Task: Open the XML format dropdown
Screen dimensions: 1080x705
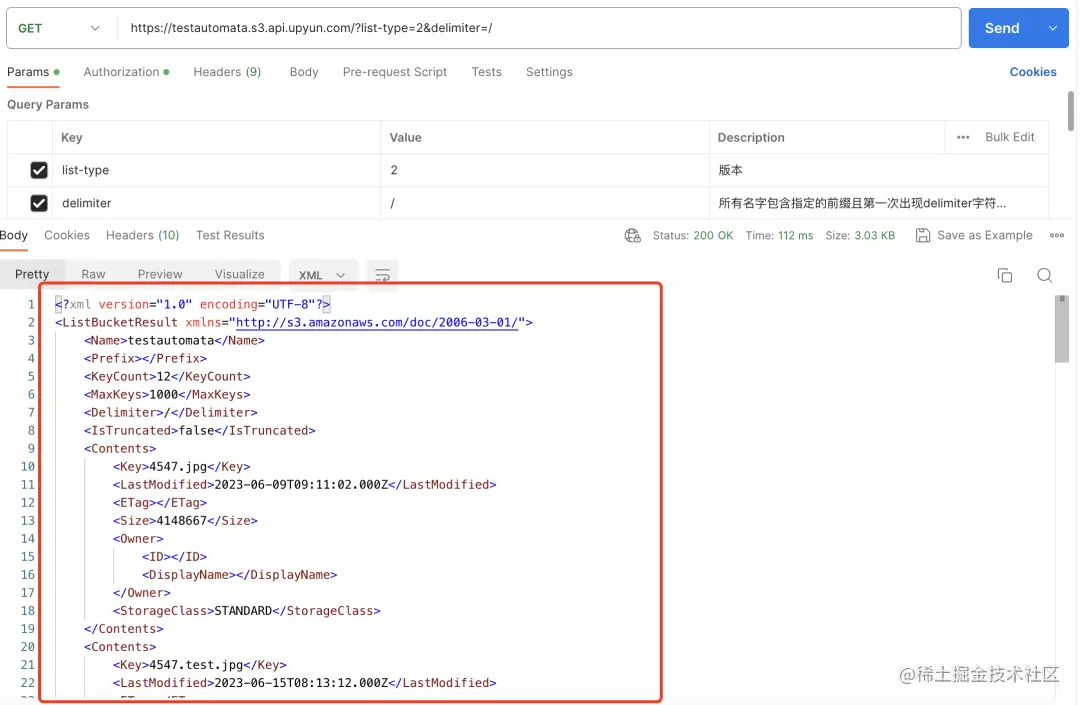Action: pos(322,275)
